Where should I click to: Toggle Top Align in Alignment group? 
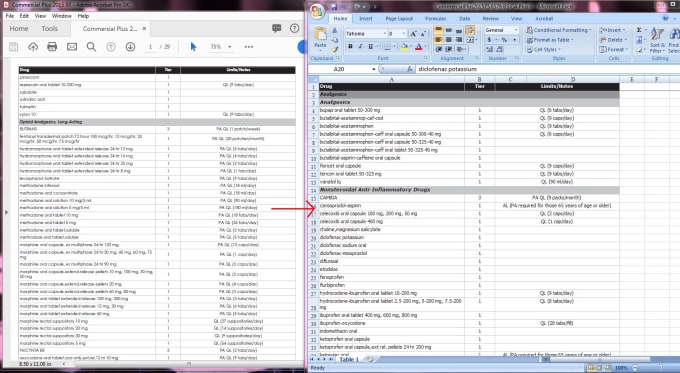pyautogui.click(x=438, y=30)
